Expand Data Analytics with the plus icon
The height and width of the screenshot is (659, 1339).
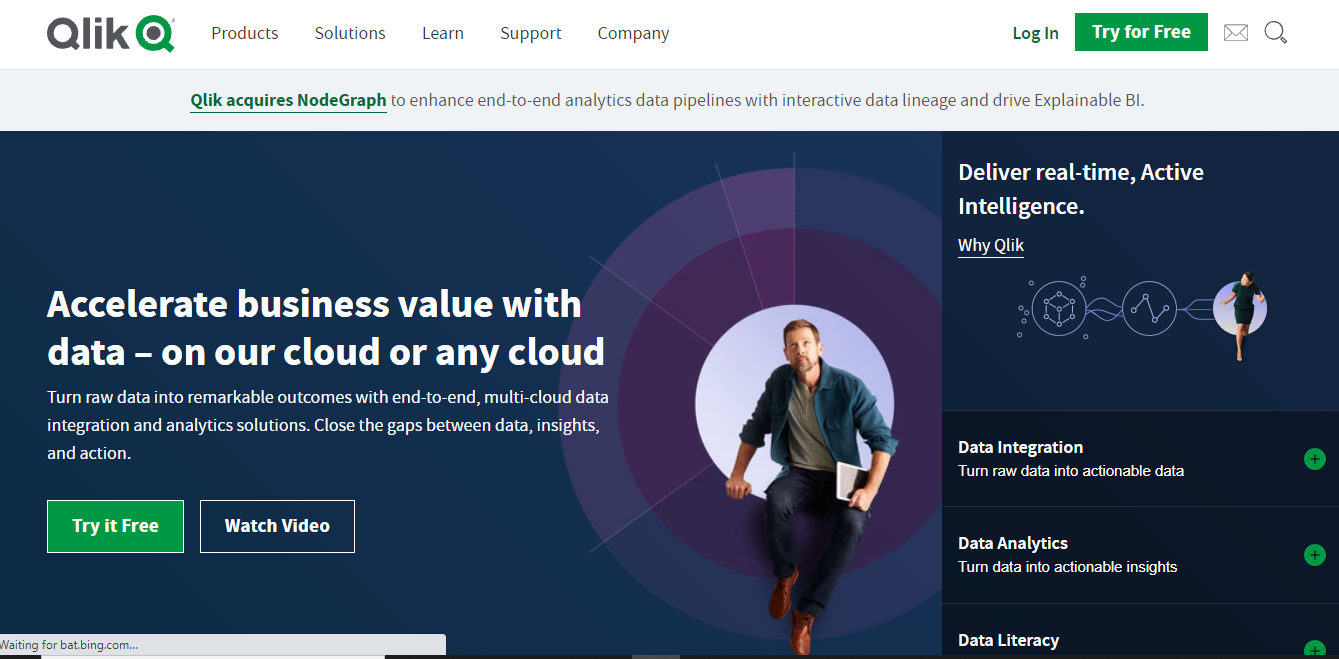coord(1315,555)
